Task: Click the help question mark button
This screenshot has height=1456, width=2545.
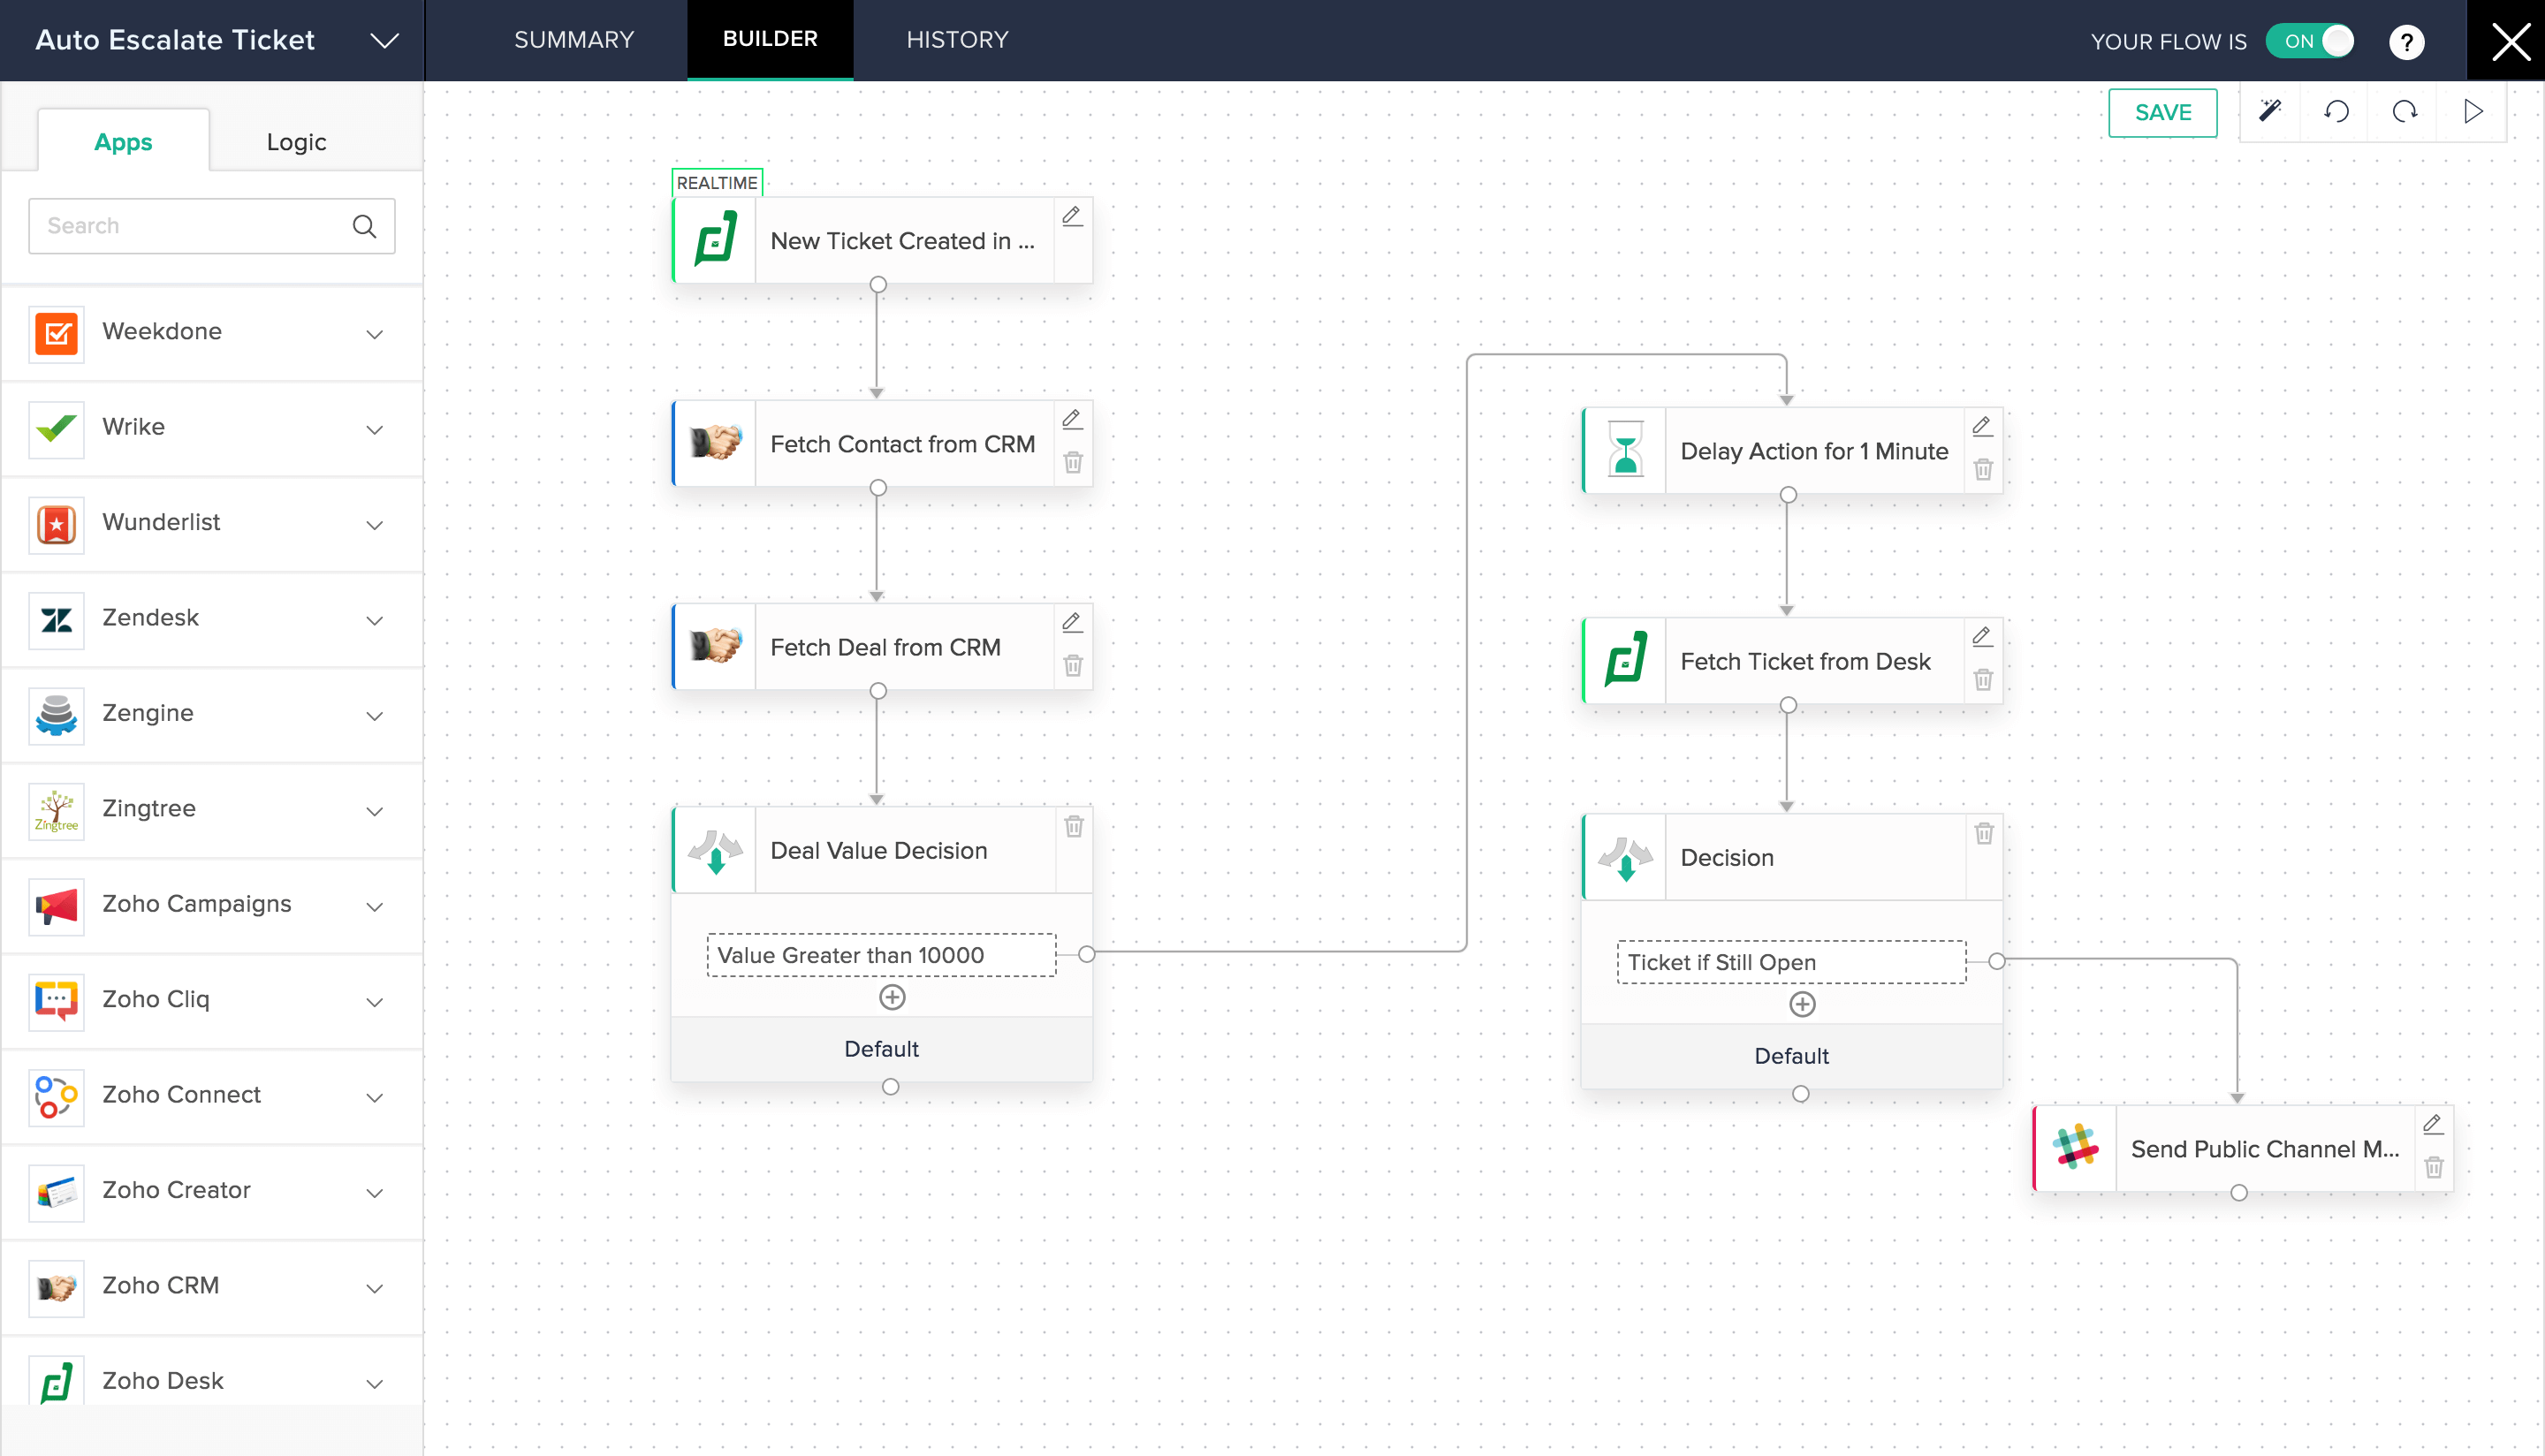Action: (2409, 39)
